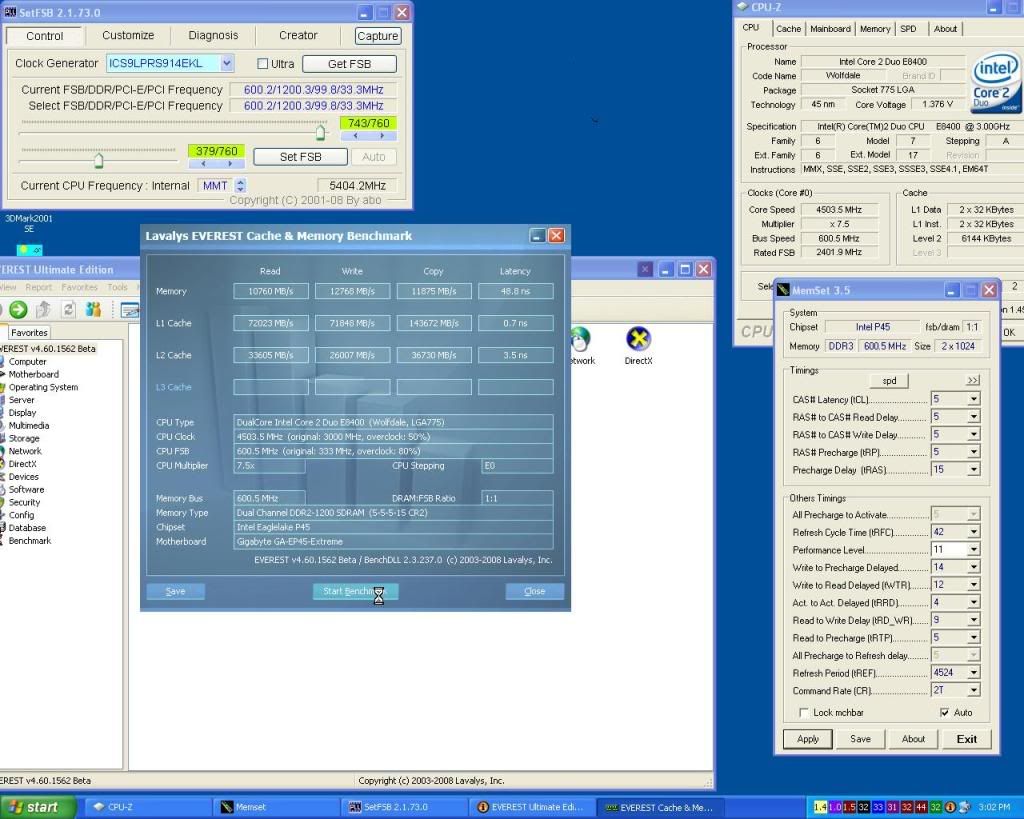Open CAS# Latency (tCL) dropdown
Screen dimensions: 1024x819
coord(974,399)
